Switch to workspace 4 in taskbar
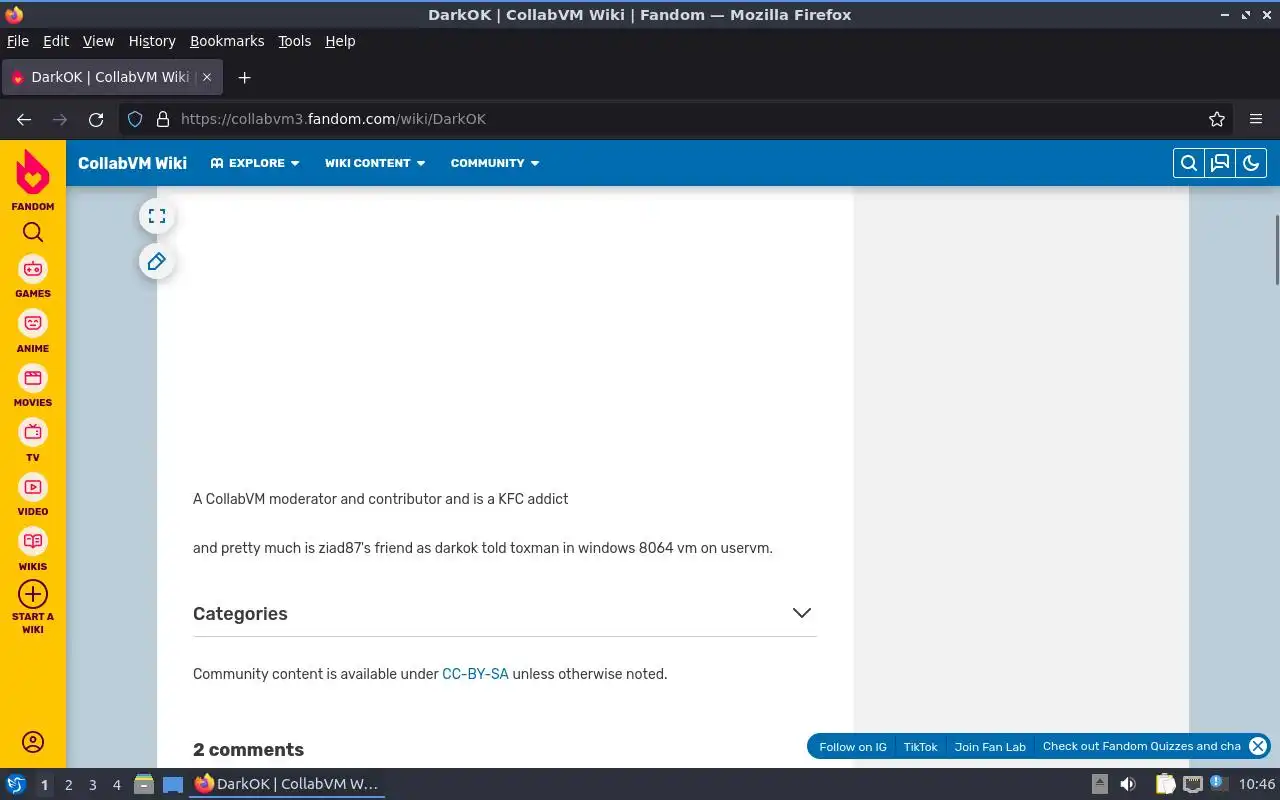The height and width of the screenshot is (800, 1280). (116, 785)
